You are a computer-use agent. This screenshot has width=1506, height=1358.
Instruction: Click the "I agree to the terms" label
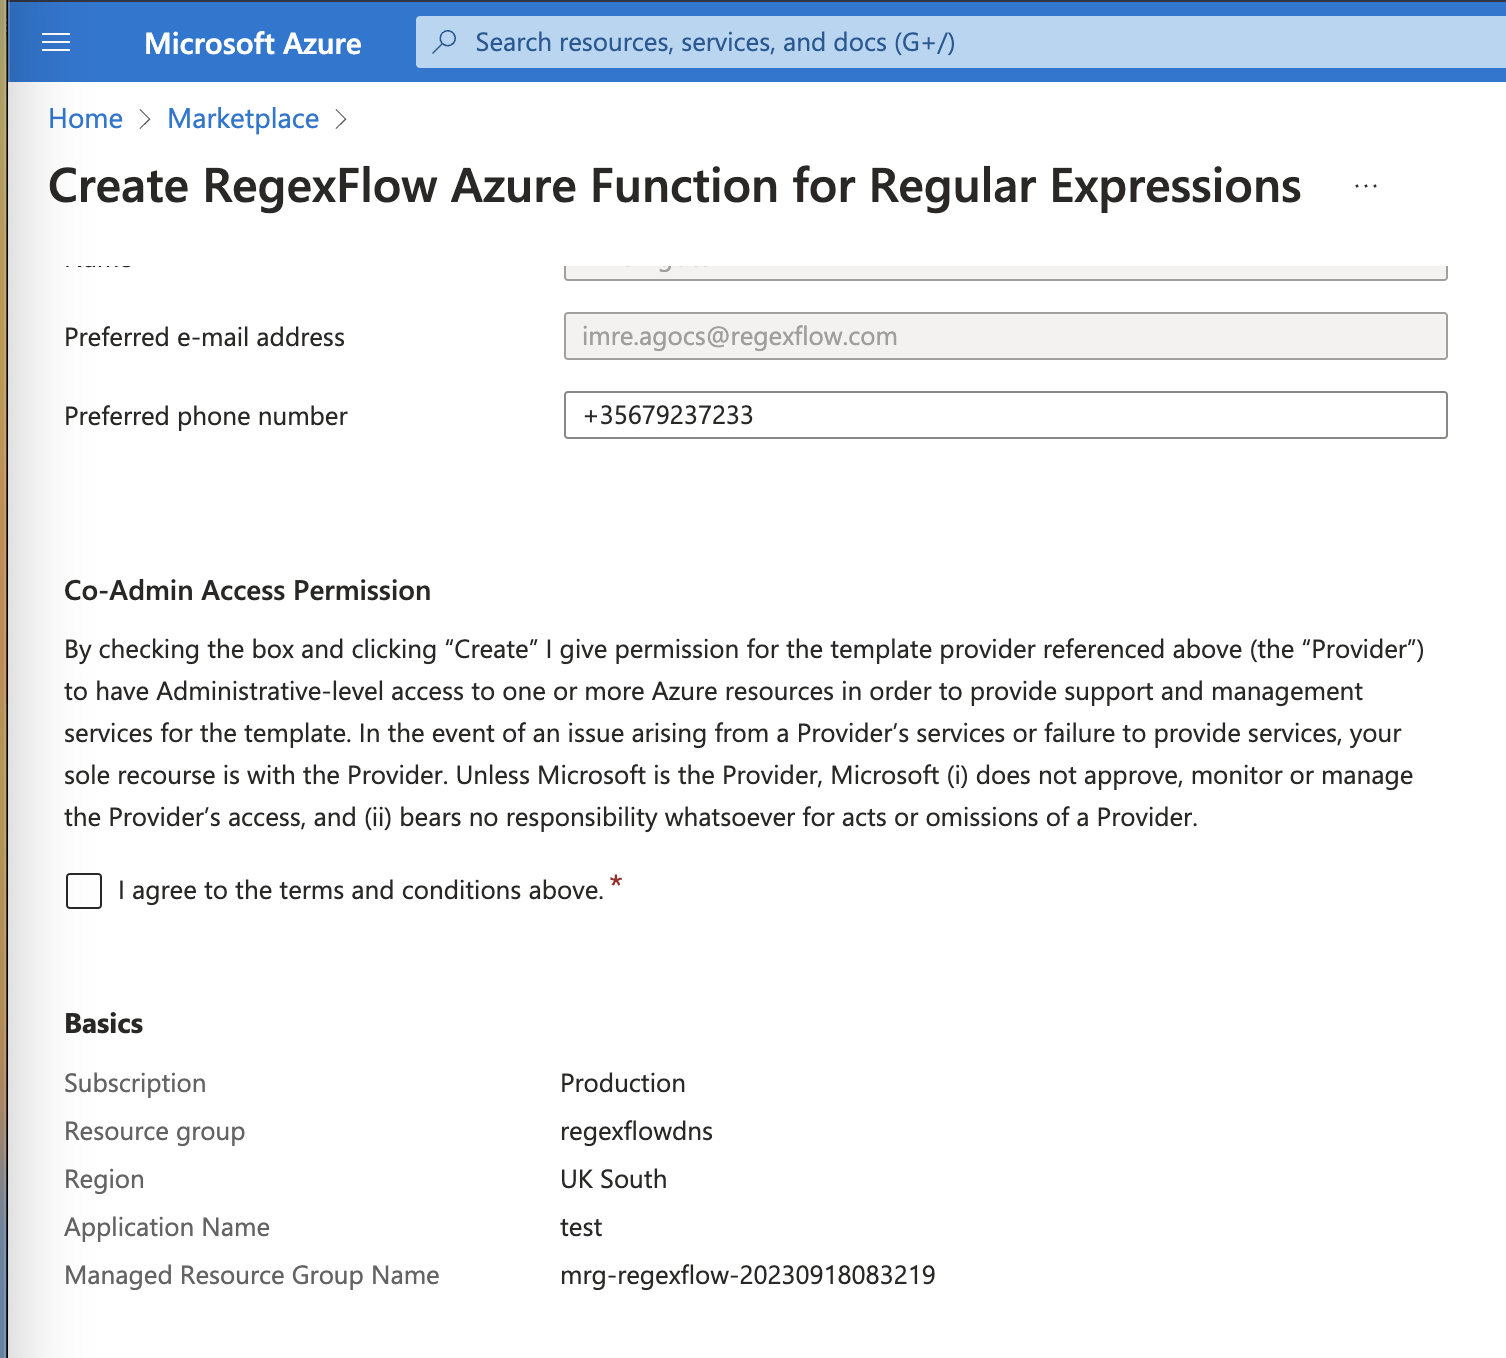pos(360,890)
